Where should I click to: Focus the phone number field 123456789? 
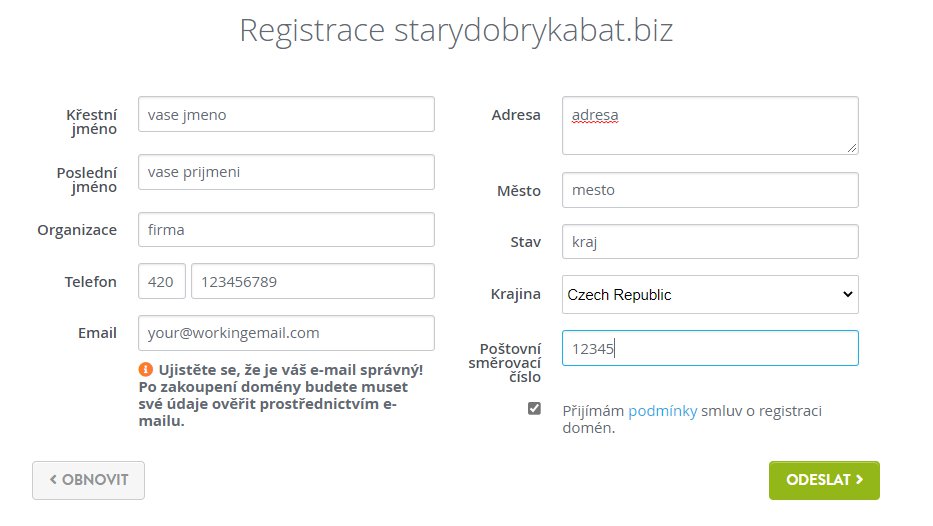pyautogui.click(x=312, y=281)
